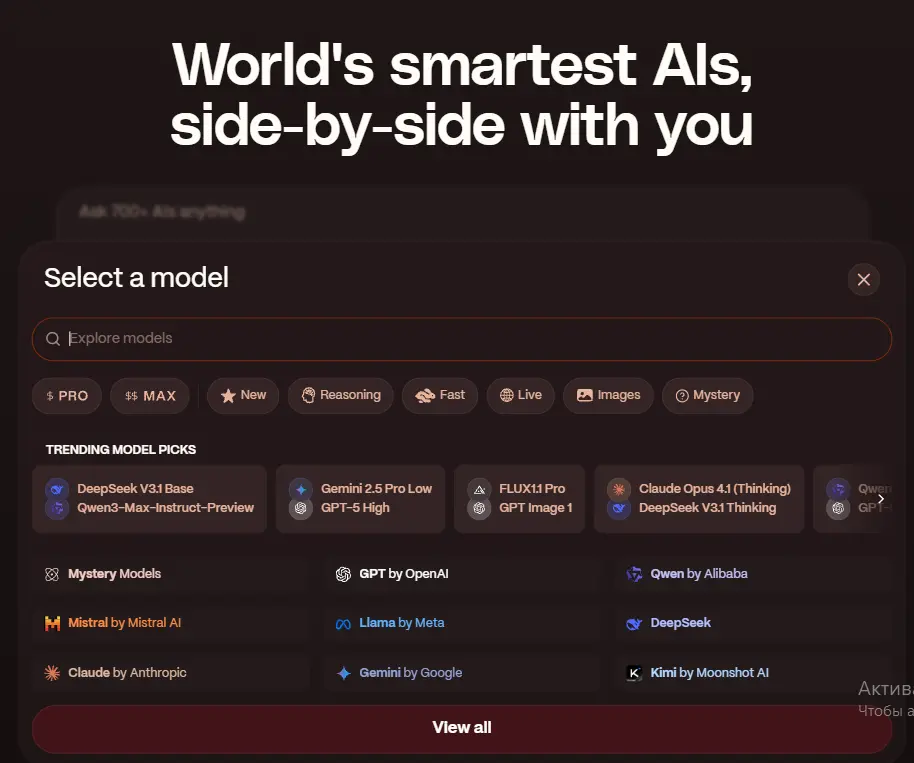This screenshot has height=763, width=914.
Task: Click the Explore models search field
Action: click(462, 339)
